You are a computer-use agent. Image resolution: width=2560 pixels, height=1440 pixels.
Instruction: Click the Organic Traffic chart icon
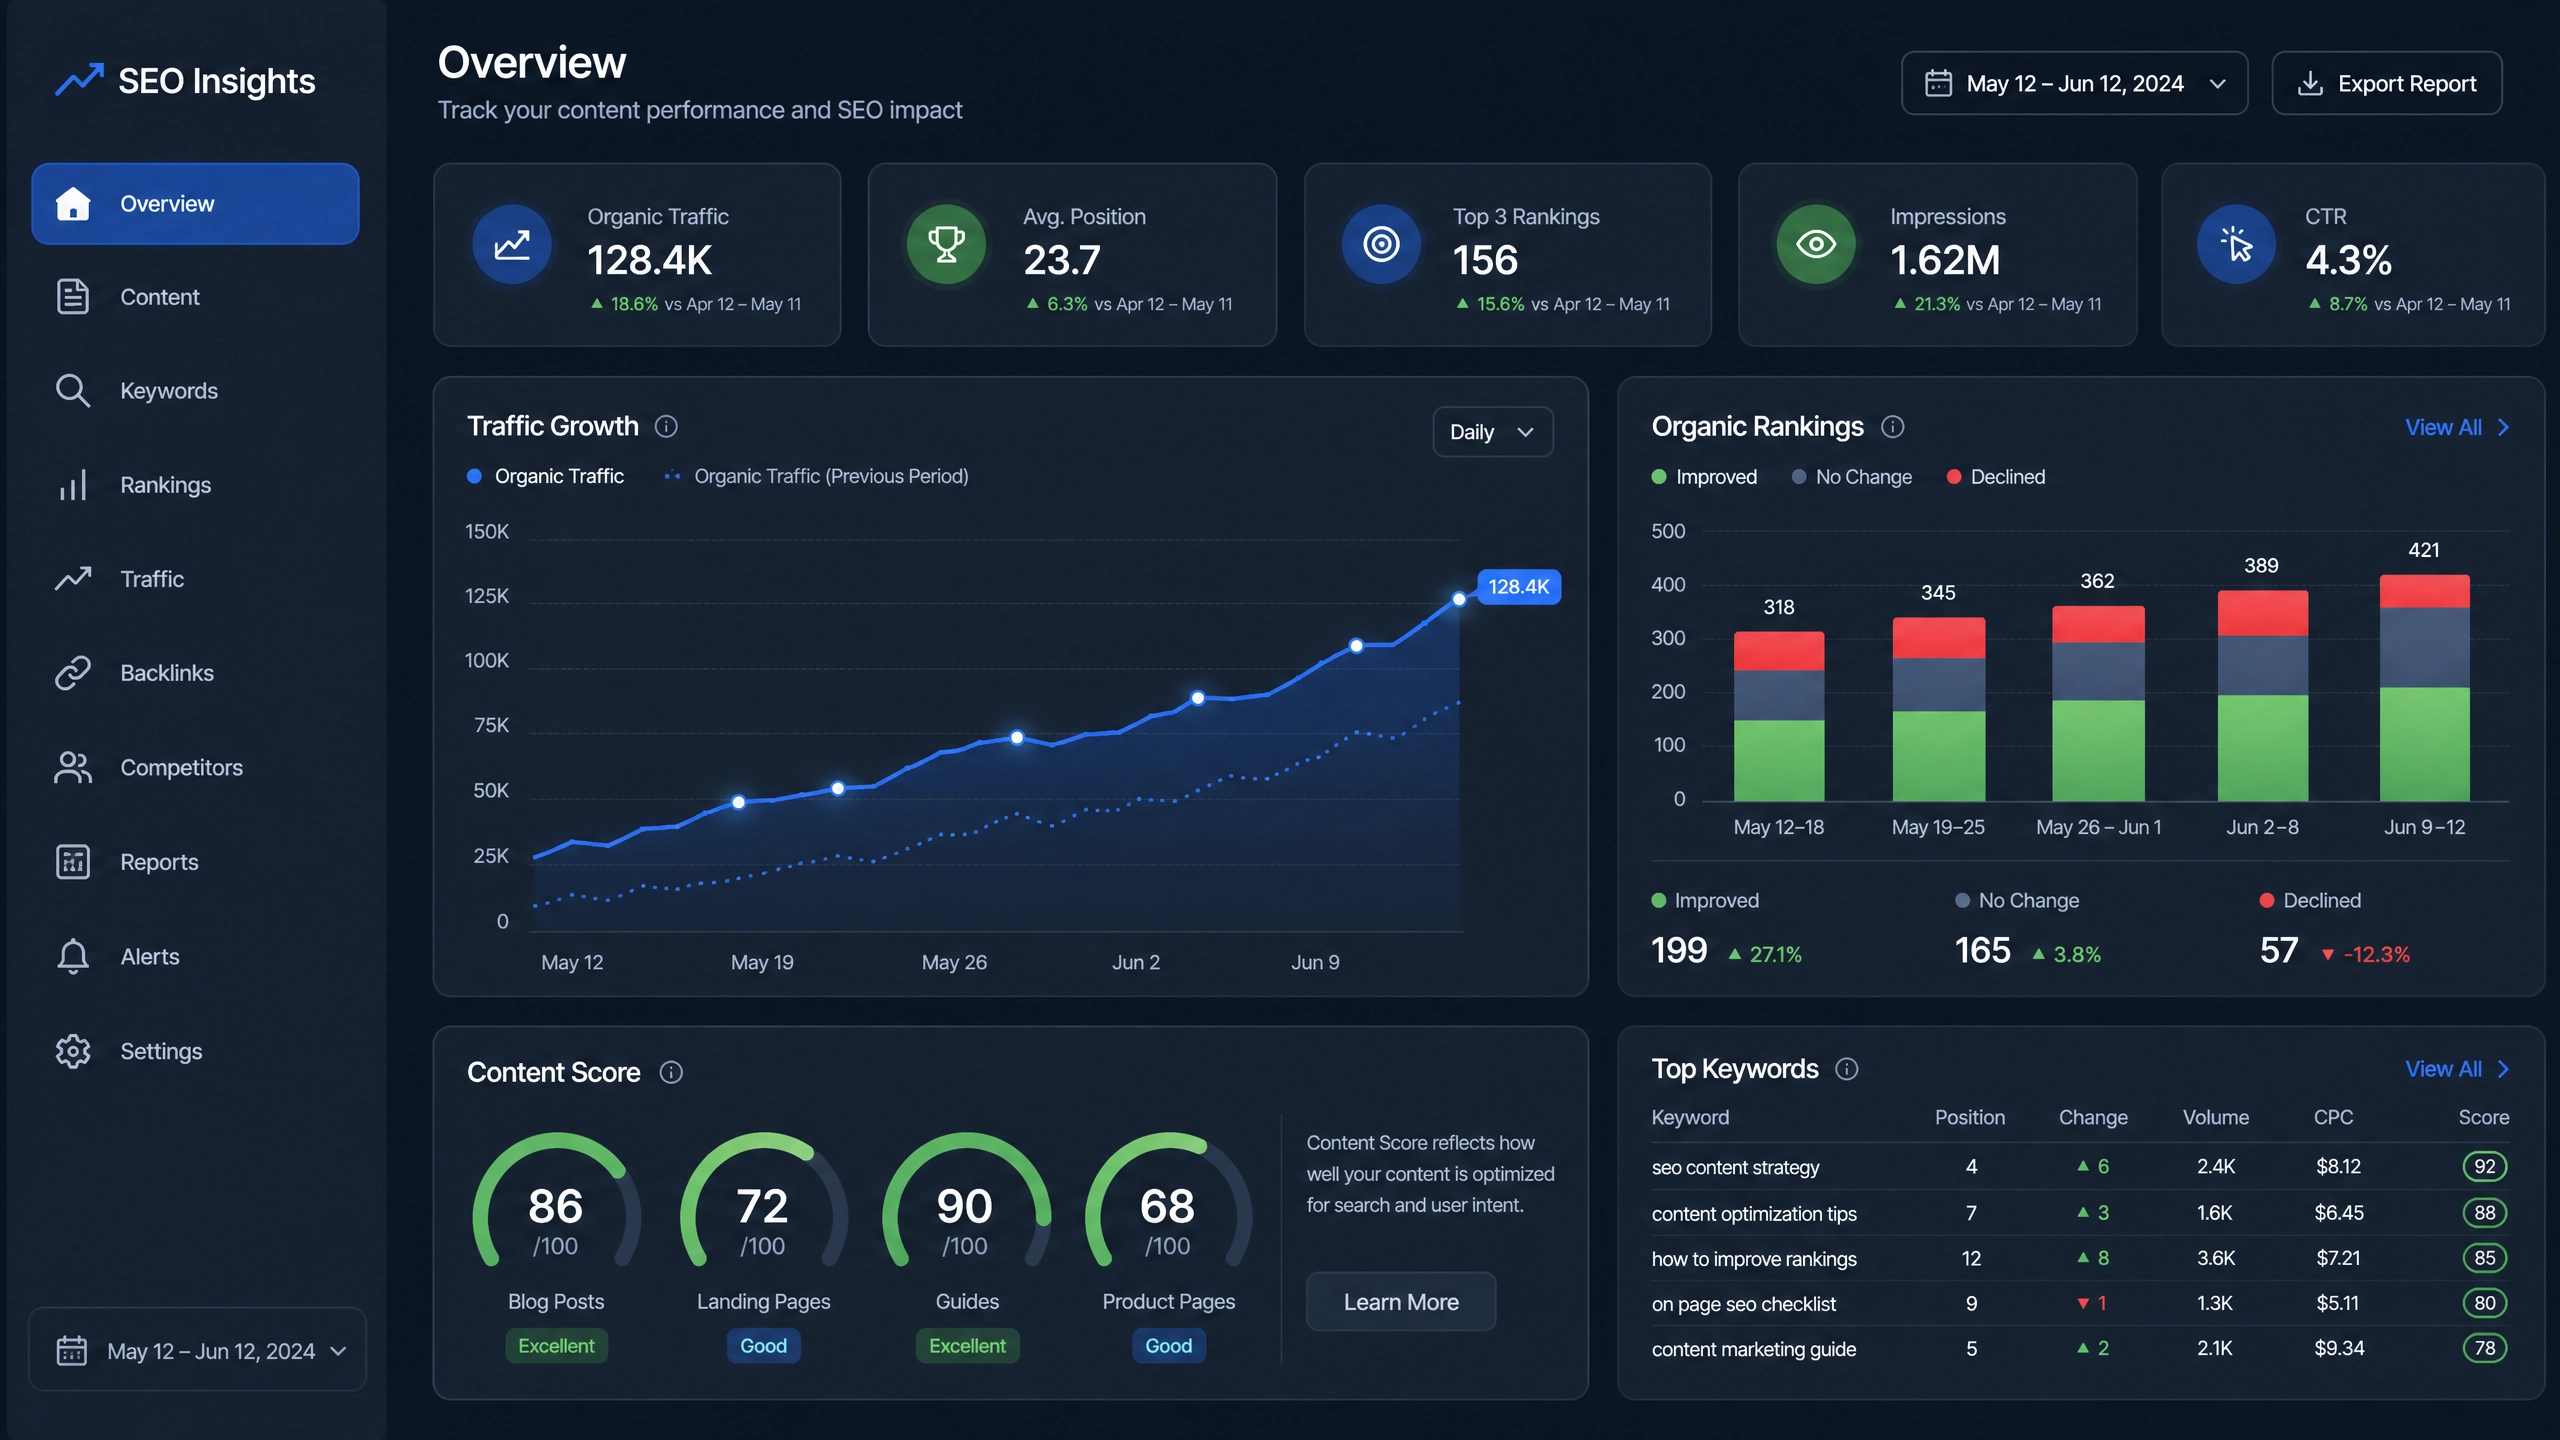(512, 245)
